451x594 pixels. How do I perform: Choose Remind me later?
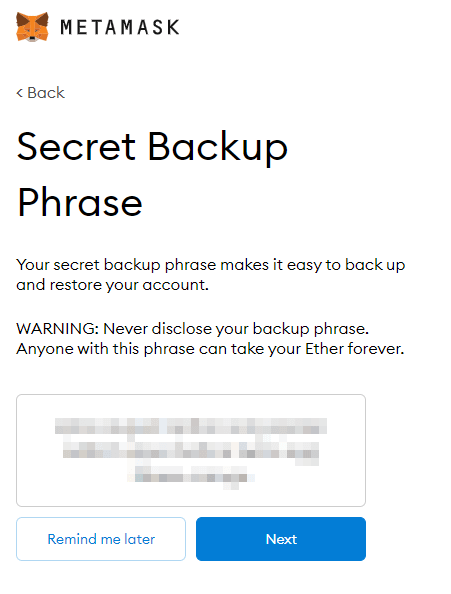coord(101,539)
